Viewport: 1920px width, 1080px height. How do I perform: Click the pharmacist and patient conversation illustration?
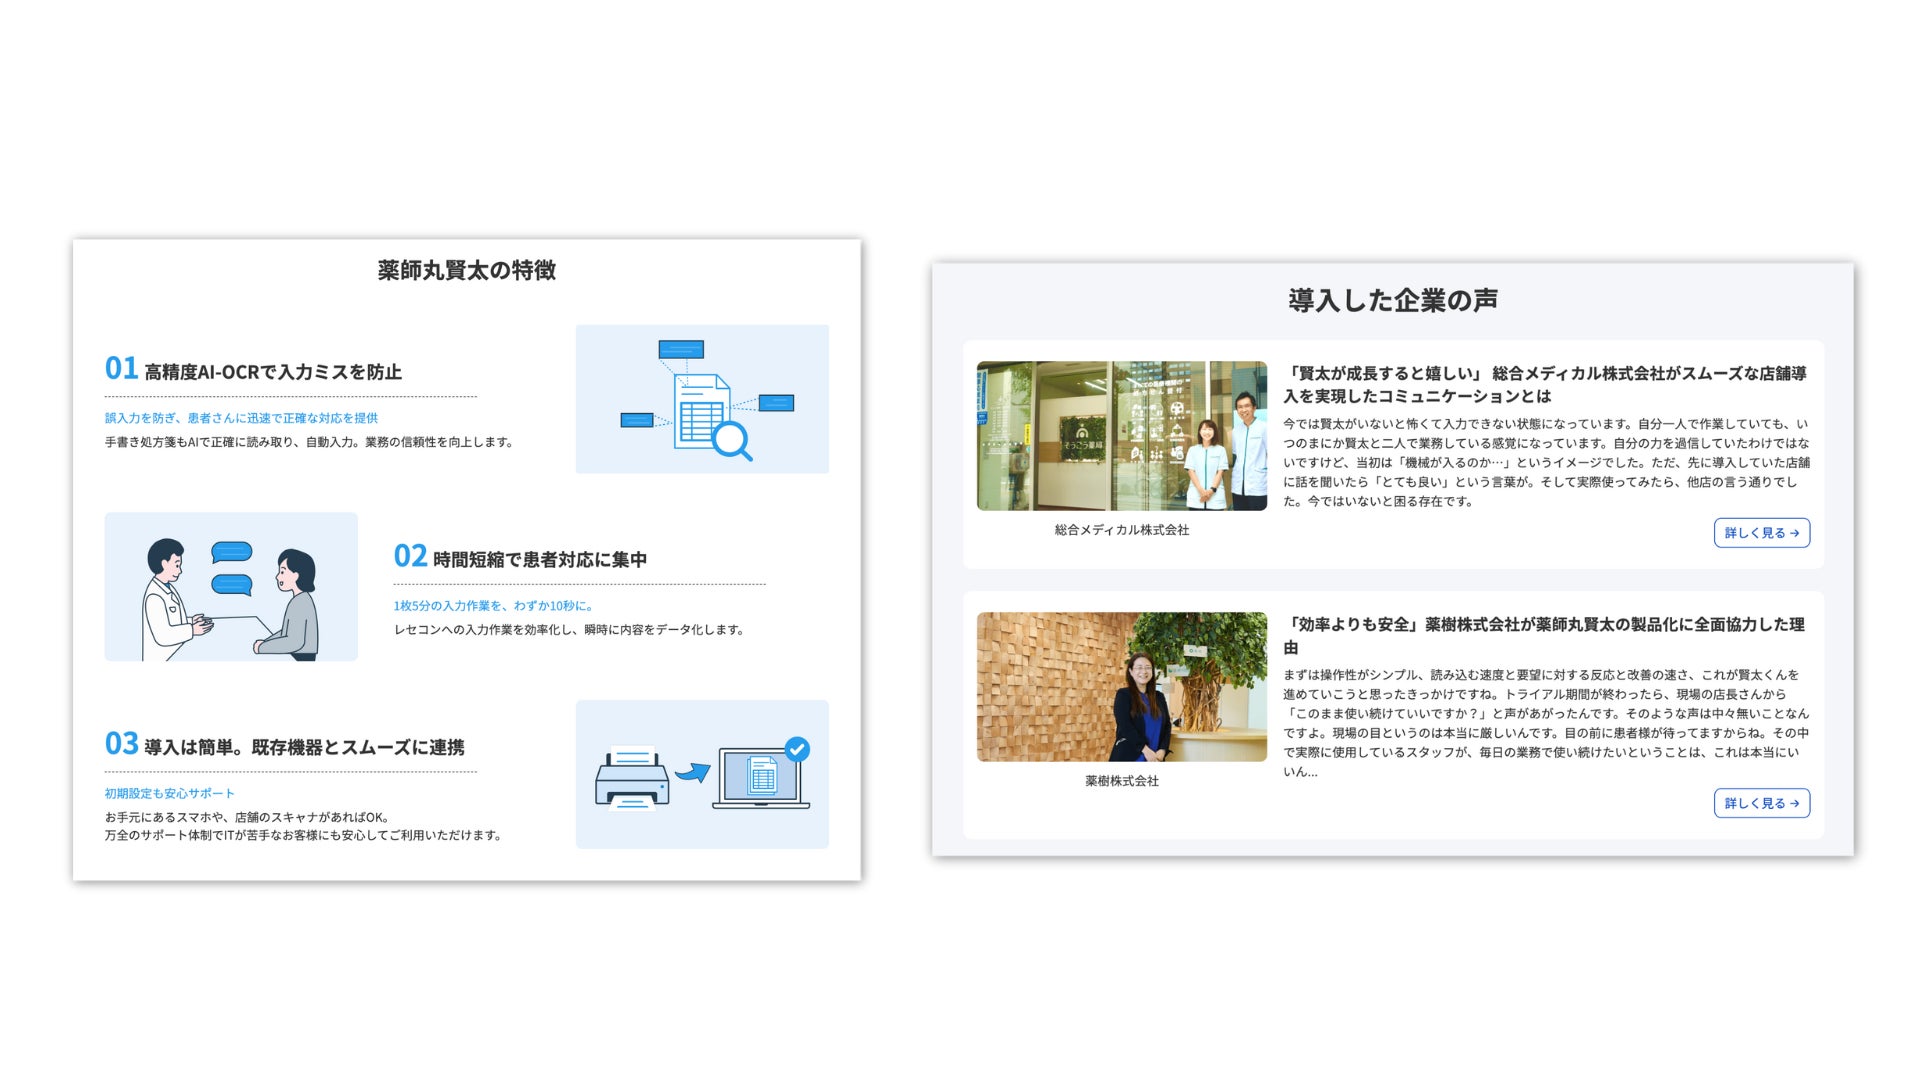pos(231,587)
